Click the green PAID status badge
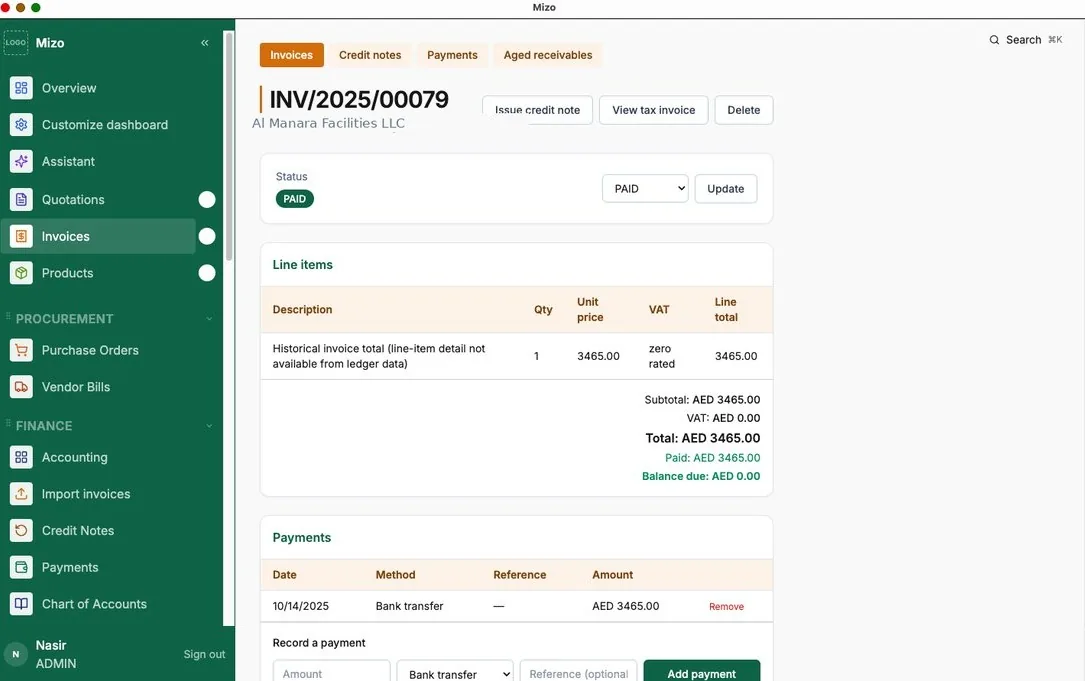Image resolution: width=1085 pixels, height=681 pixels. coord(294,199)
